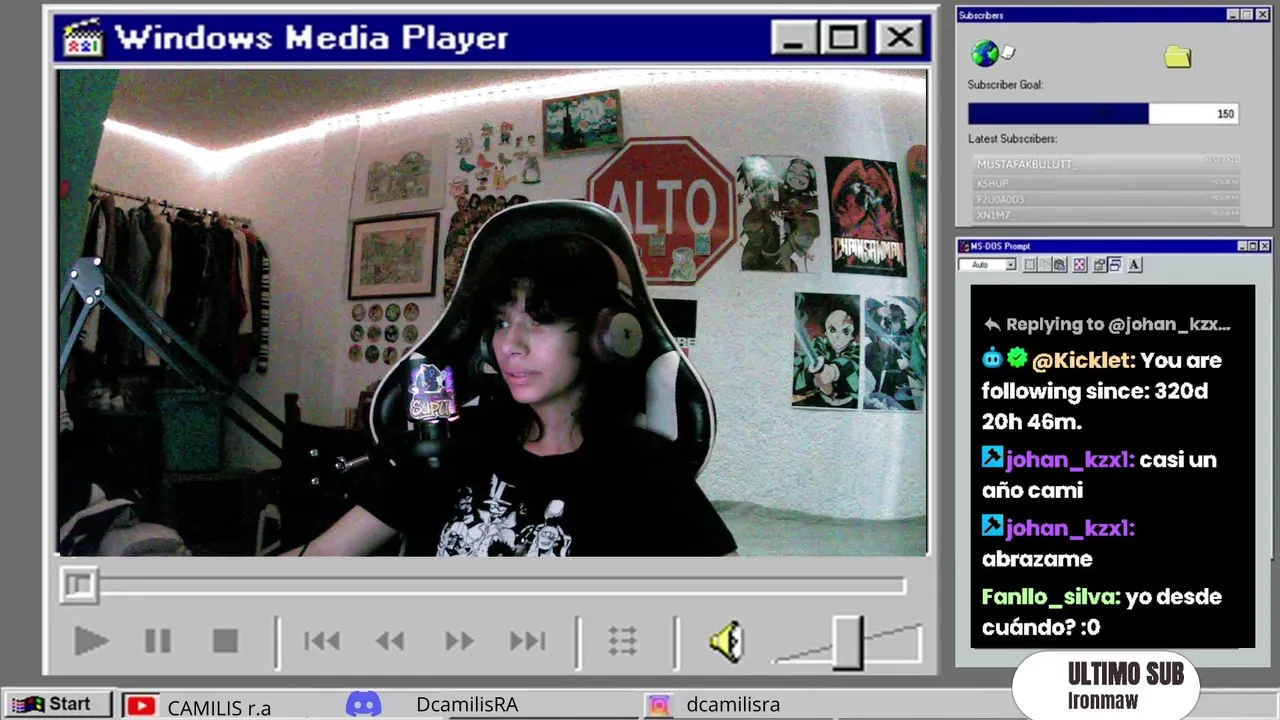Click the Fanllo_silva username in chat
The image size is (1280, 720).
1051,597
